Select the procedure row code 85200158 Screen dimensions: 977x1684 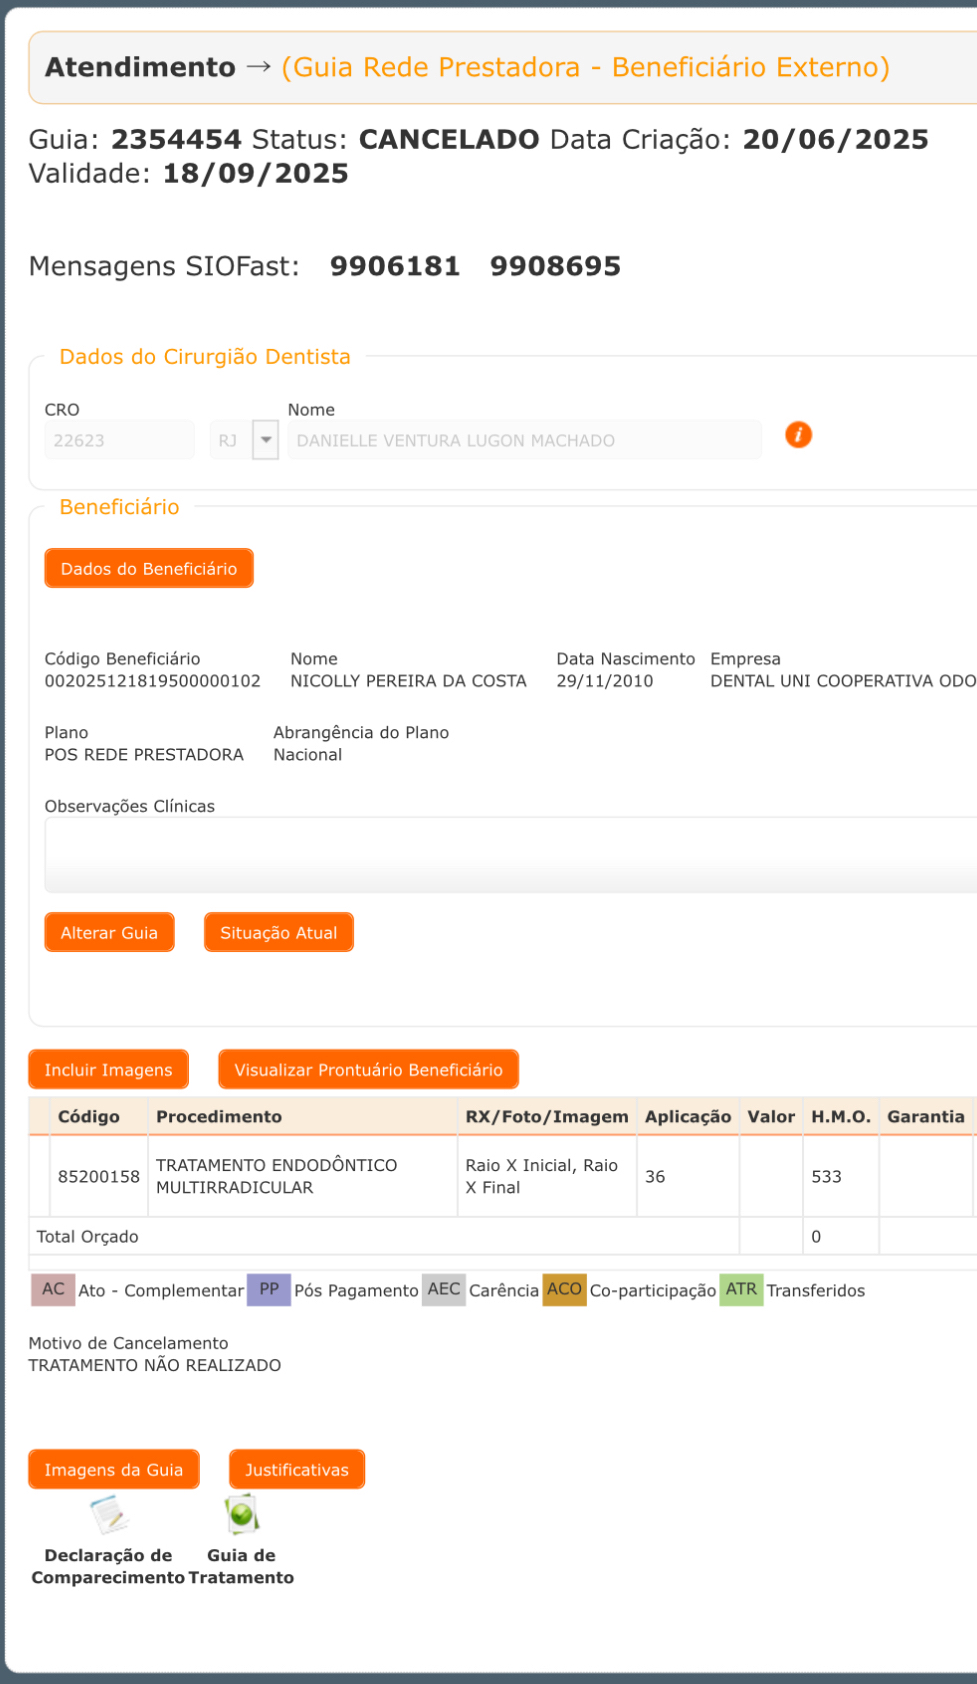point(99,1177)
